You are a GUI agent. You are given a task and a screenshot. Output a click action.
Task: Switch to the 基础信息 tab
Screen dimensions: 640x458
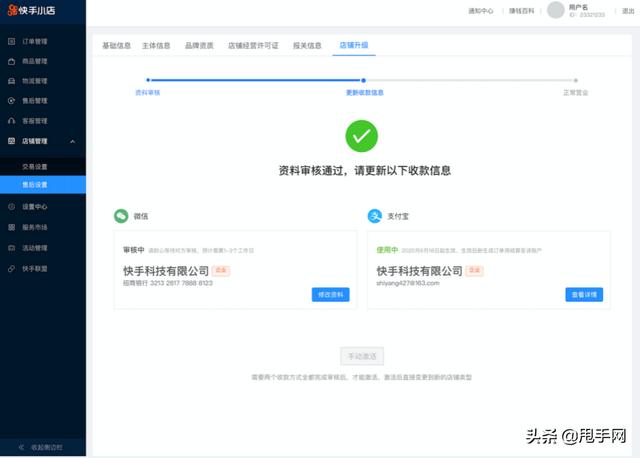116,45
